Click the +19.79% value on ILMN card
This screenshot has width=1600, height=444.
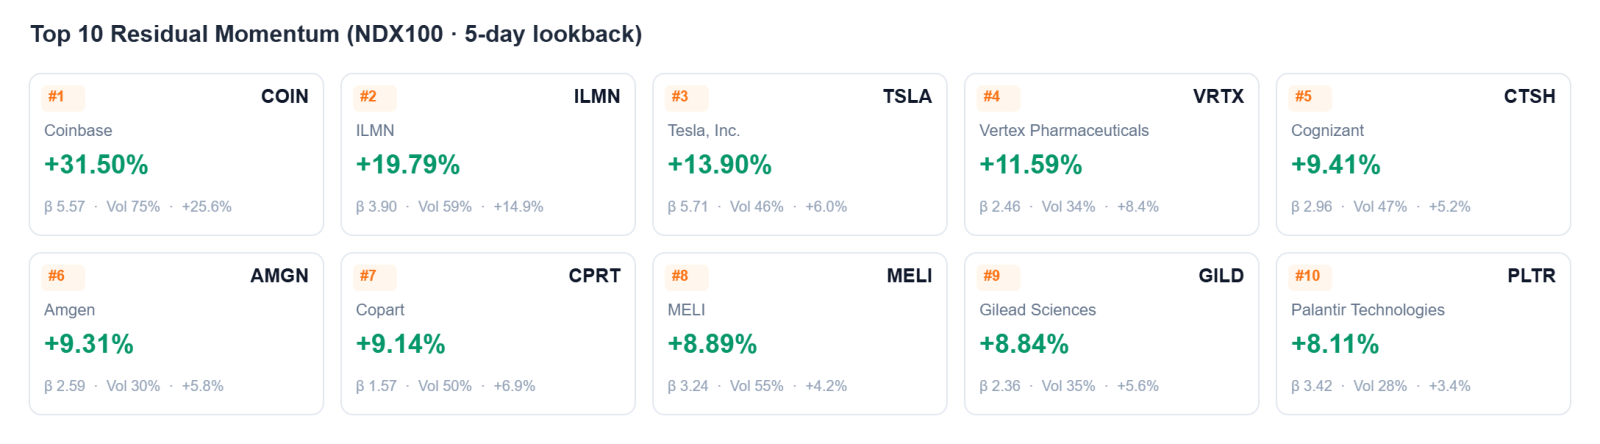coord(408,165)
